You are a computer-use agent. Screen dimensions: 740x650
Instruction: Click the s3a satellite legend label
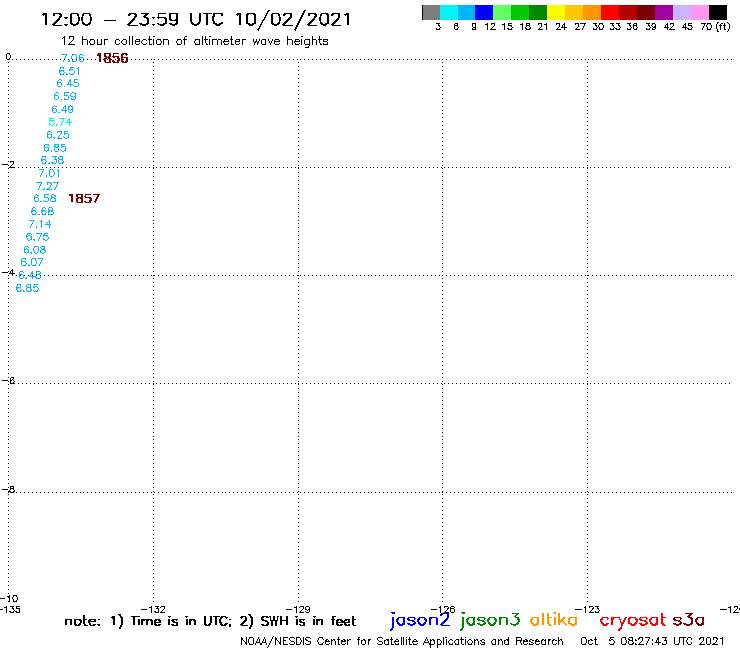tap(688, 620)
